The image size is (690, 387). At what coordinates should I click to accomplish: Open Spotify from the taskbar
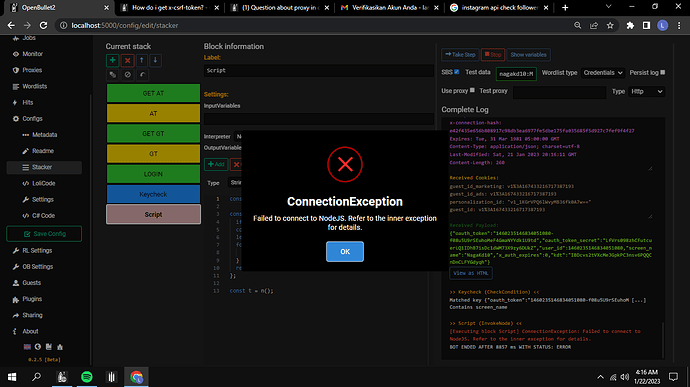pyautogui.click(x=87, y=377)
